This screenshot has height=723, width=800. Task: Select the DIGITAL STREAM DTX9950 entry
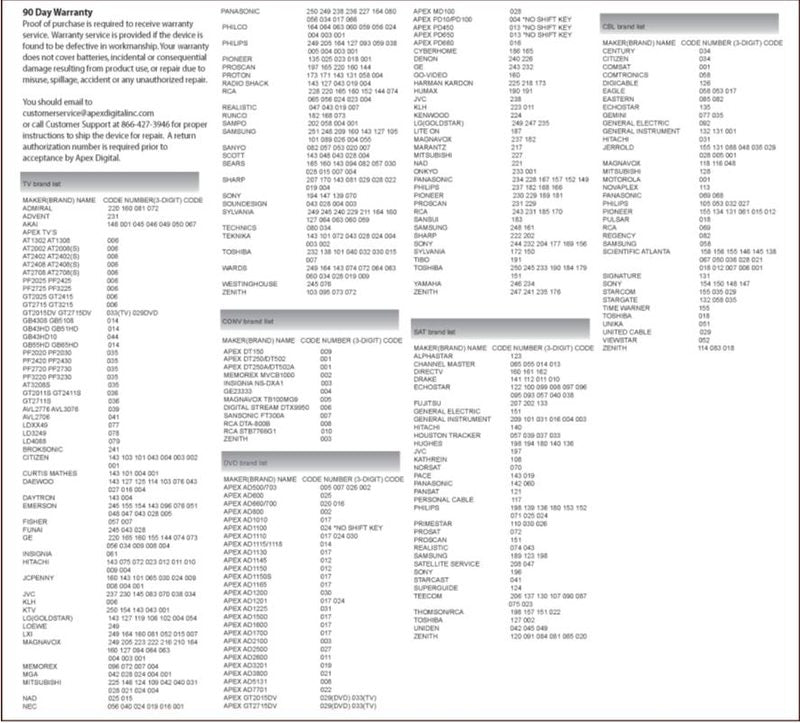(266, 408)
